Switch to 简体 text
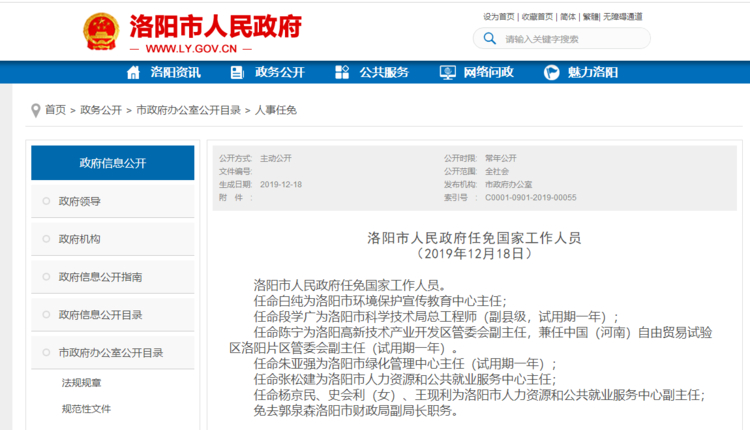Image resolution: width=750 pixels, height=430 pixels. [x=568, y=17]
